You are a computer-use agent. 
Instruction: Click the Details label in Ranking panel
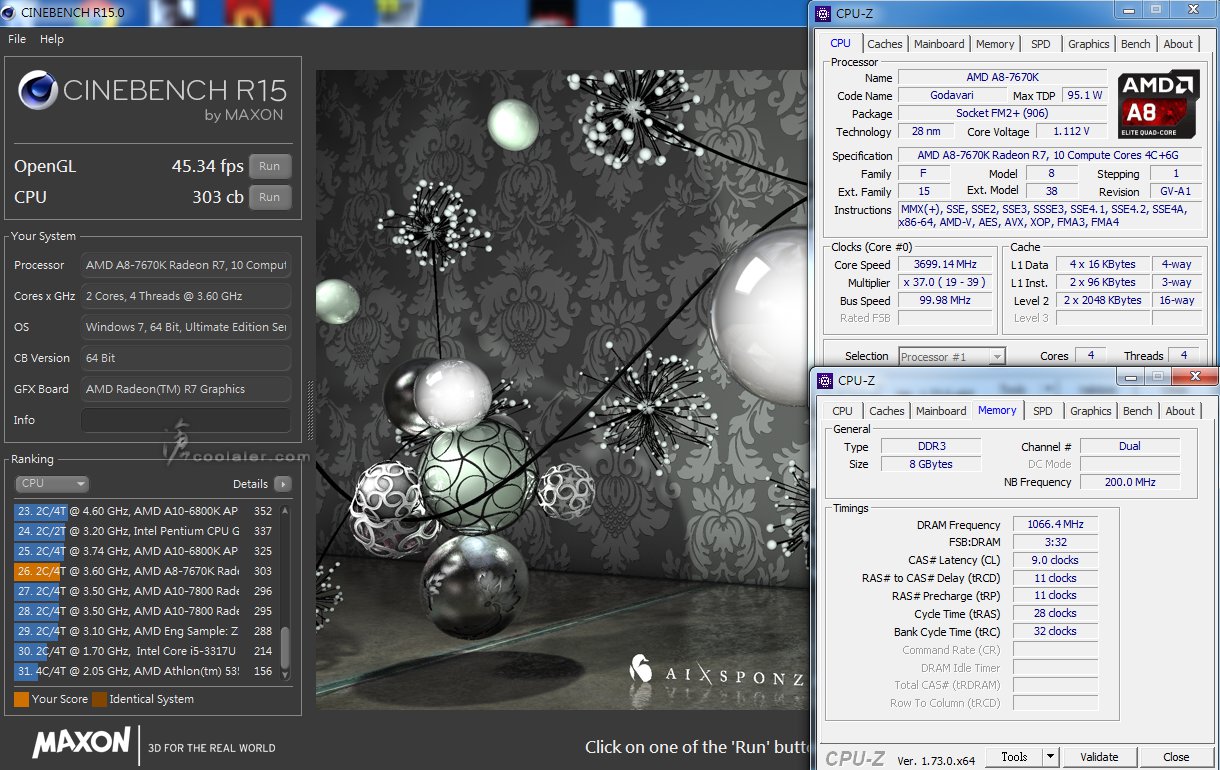[250, 484]
